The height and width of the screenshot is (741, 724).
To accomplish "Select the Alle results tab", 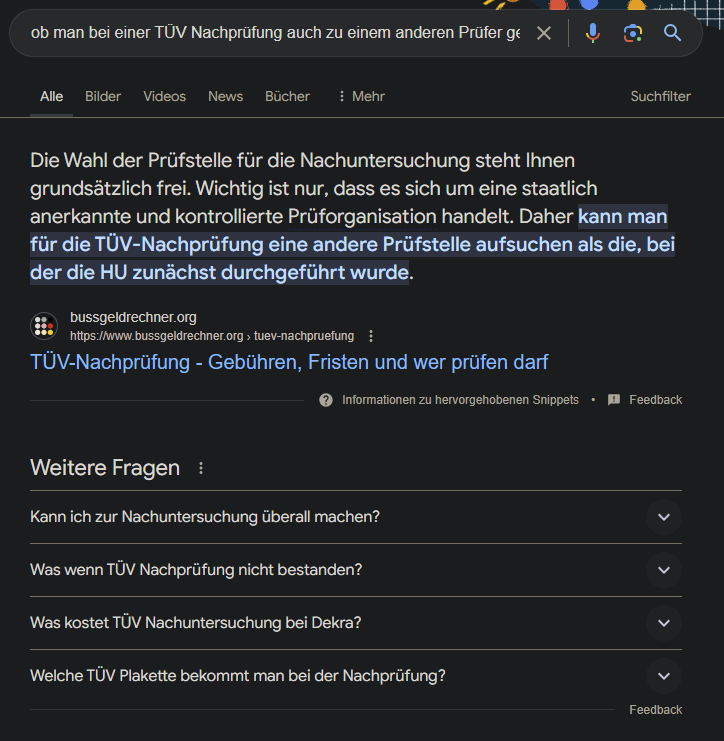I will tap(52, 96).
